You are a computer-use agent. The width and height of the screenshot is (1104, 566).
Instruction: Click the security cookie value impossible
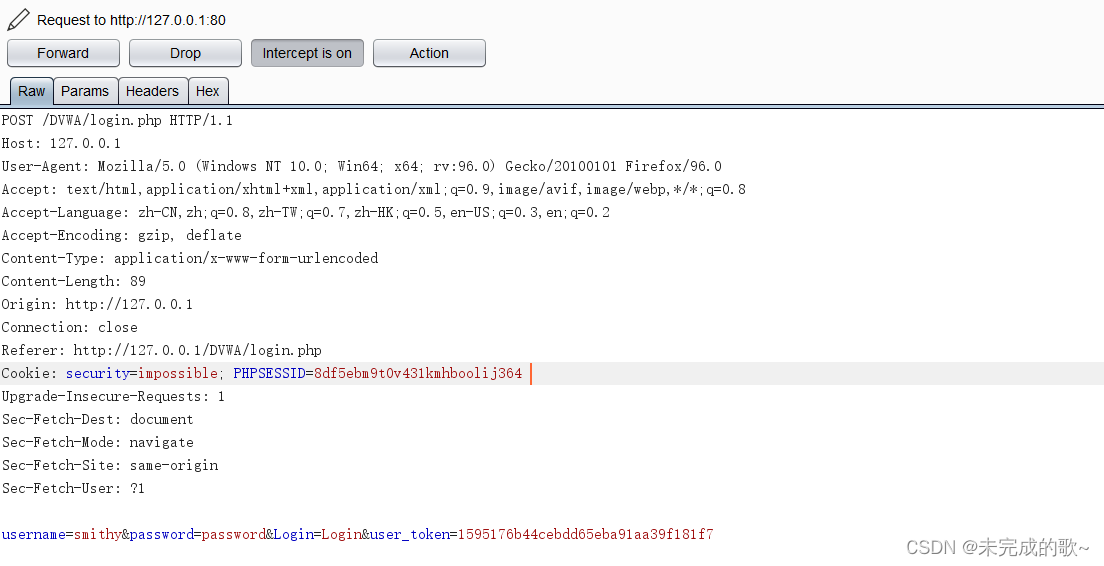point(177,373)
